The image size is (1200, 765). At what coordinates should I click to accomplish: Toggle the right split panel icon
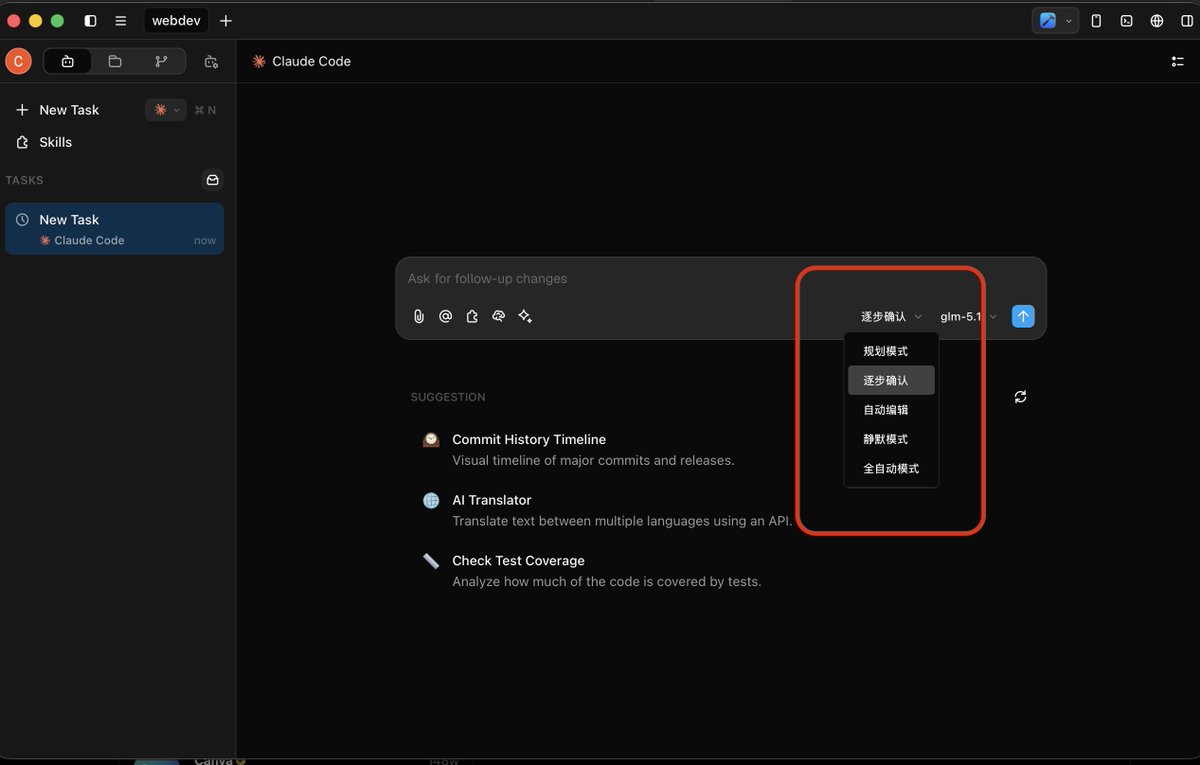click(1186, 20)
